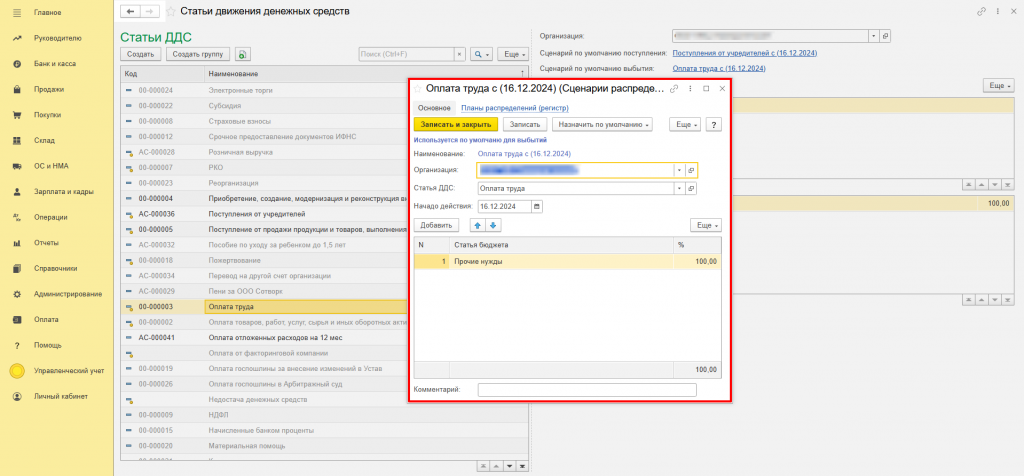The height and width of the screenshot is (476, 1024).
Task: Sort list by Наименование column header
Action: pos(364,73)
